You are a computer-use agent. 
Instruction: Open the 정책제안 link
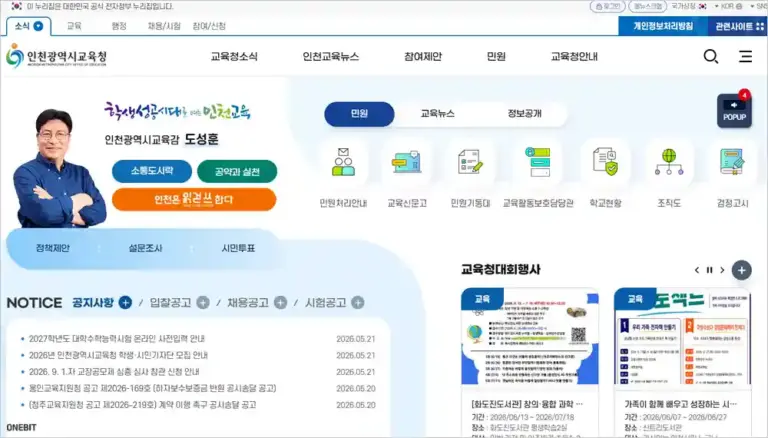52,248
